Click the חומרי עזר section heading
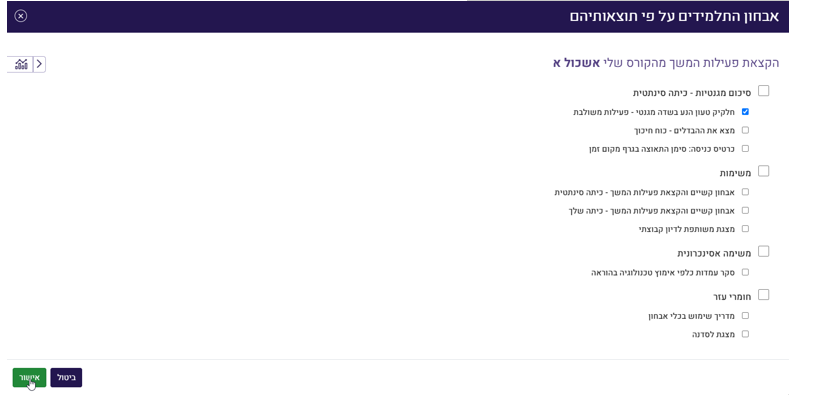 click(732, 297)
